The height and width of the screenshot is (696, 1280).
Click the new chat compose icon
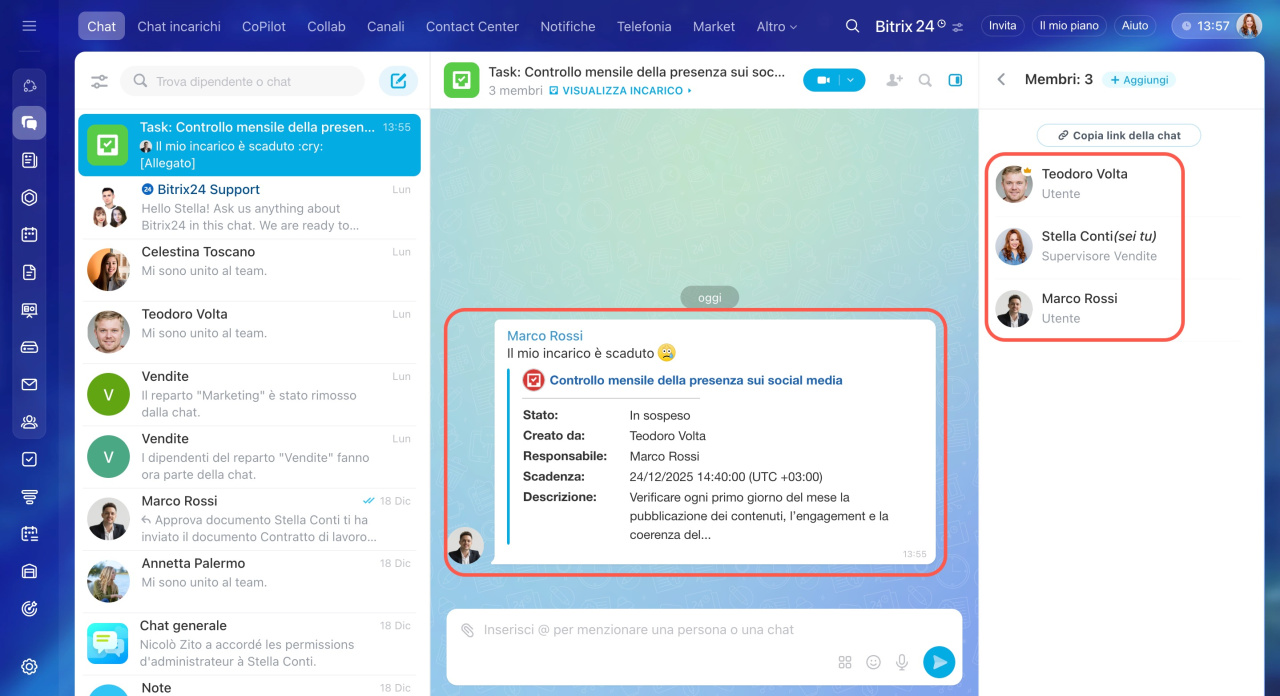398,81
